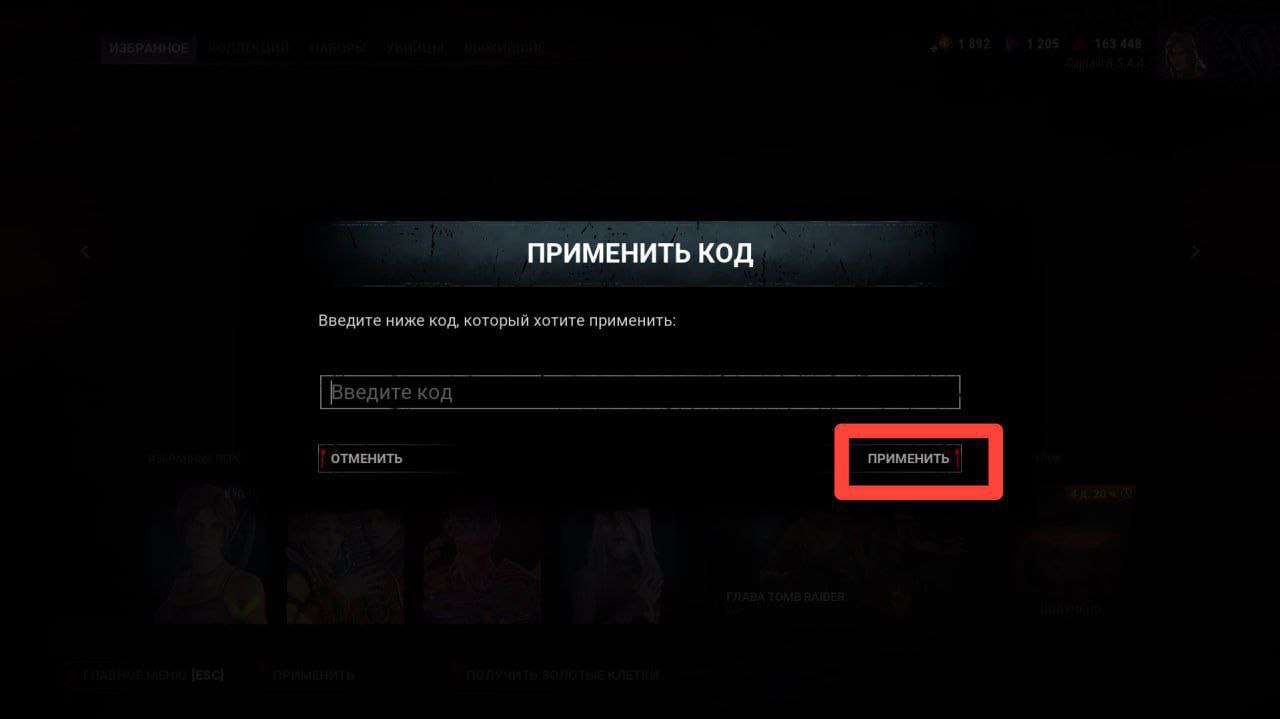
Task: Click the iridescent shards currency icon
Action: click(1011, 44)
